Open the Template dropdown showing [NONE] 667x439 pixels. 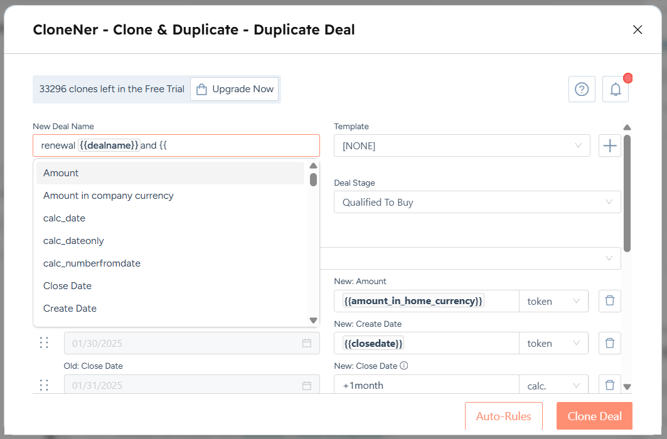[x=462, y=146]
